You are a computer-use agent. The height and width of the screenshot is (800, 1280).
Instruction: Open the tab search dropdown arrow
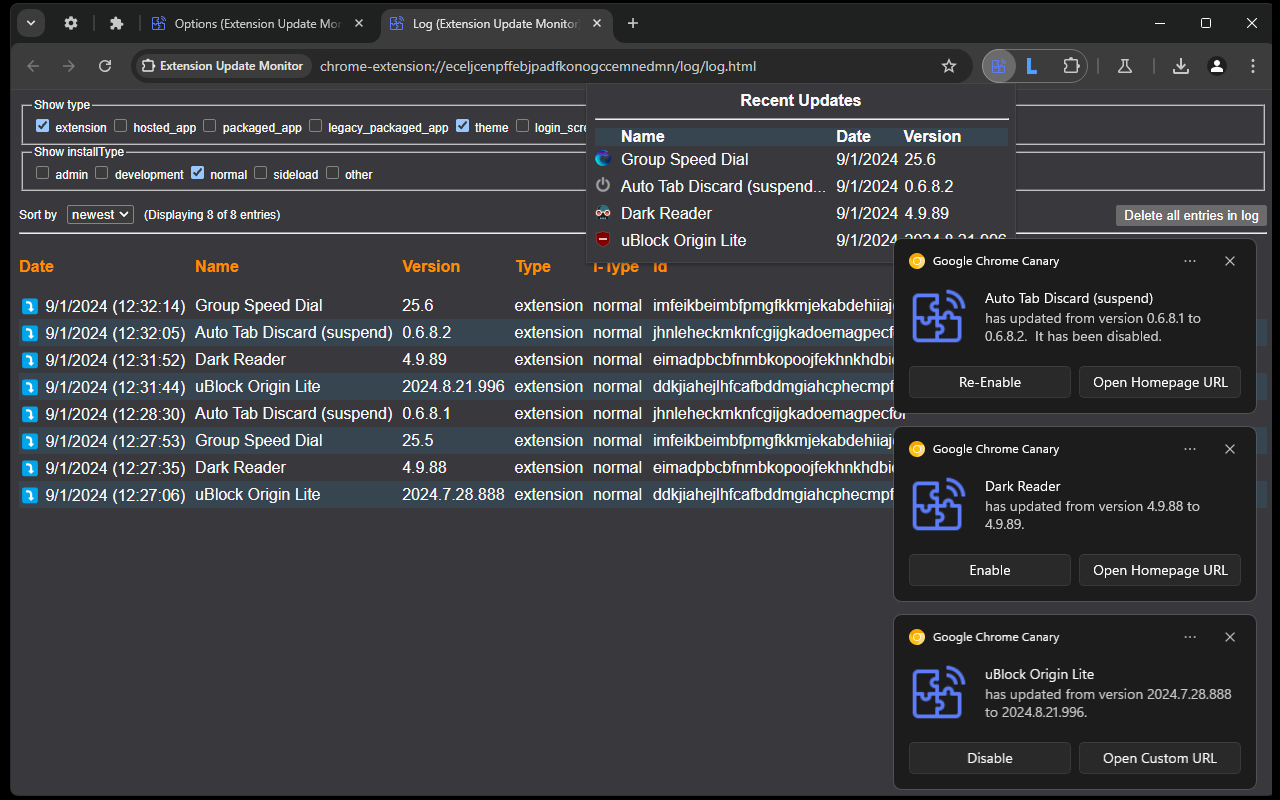coord(31,23)
